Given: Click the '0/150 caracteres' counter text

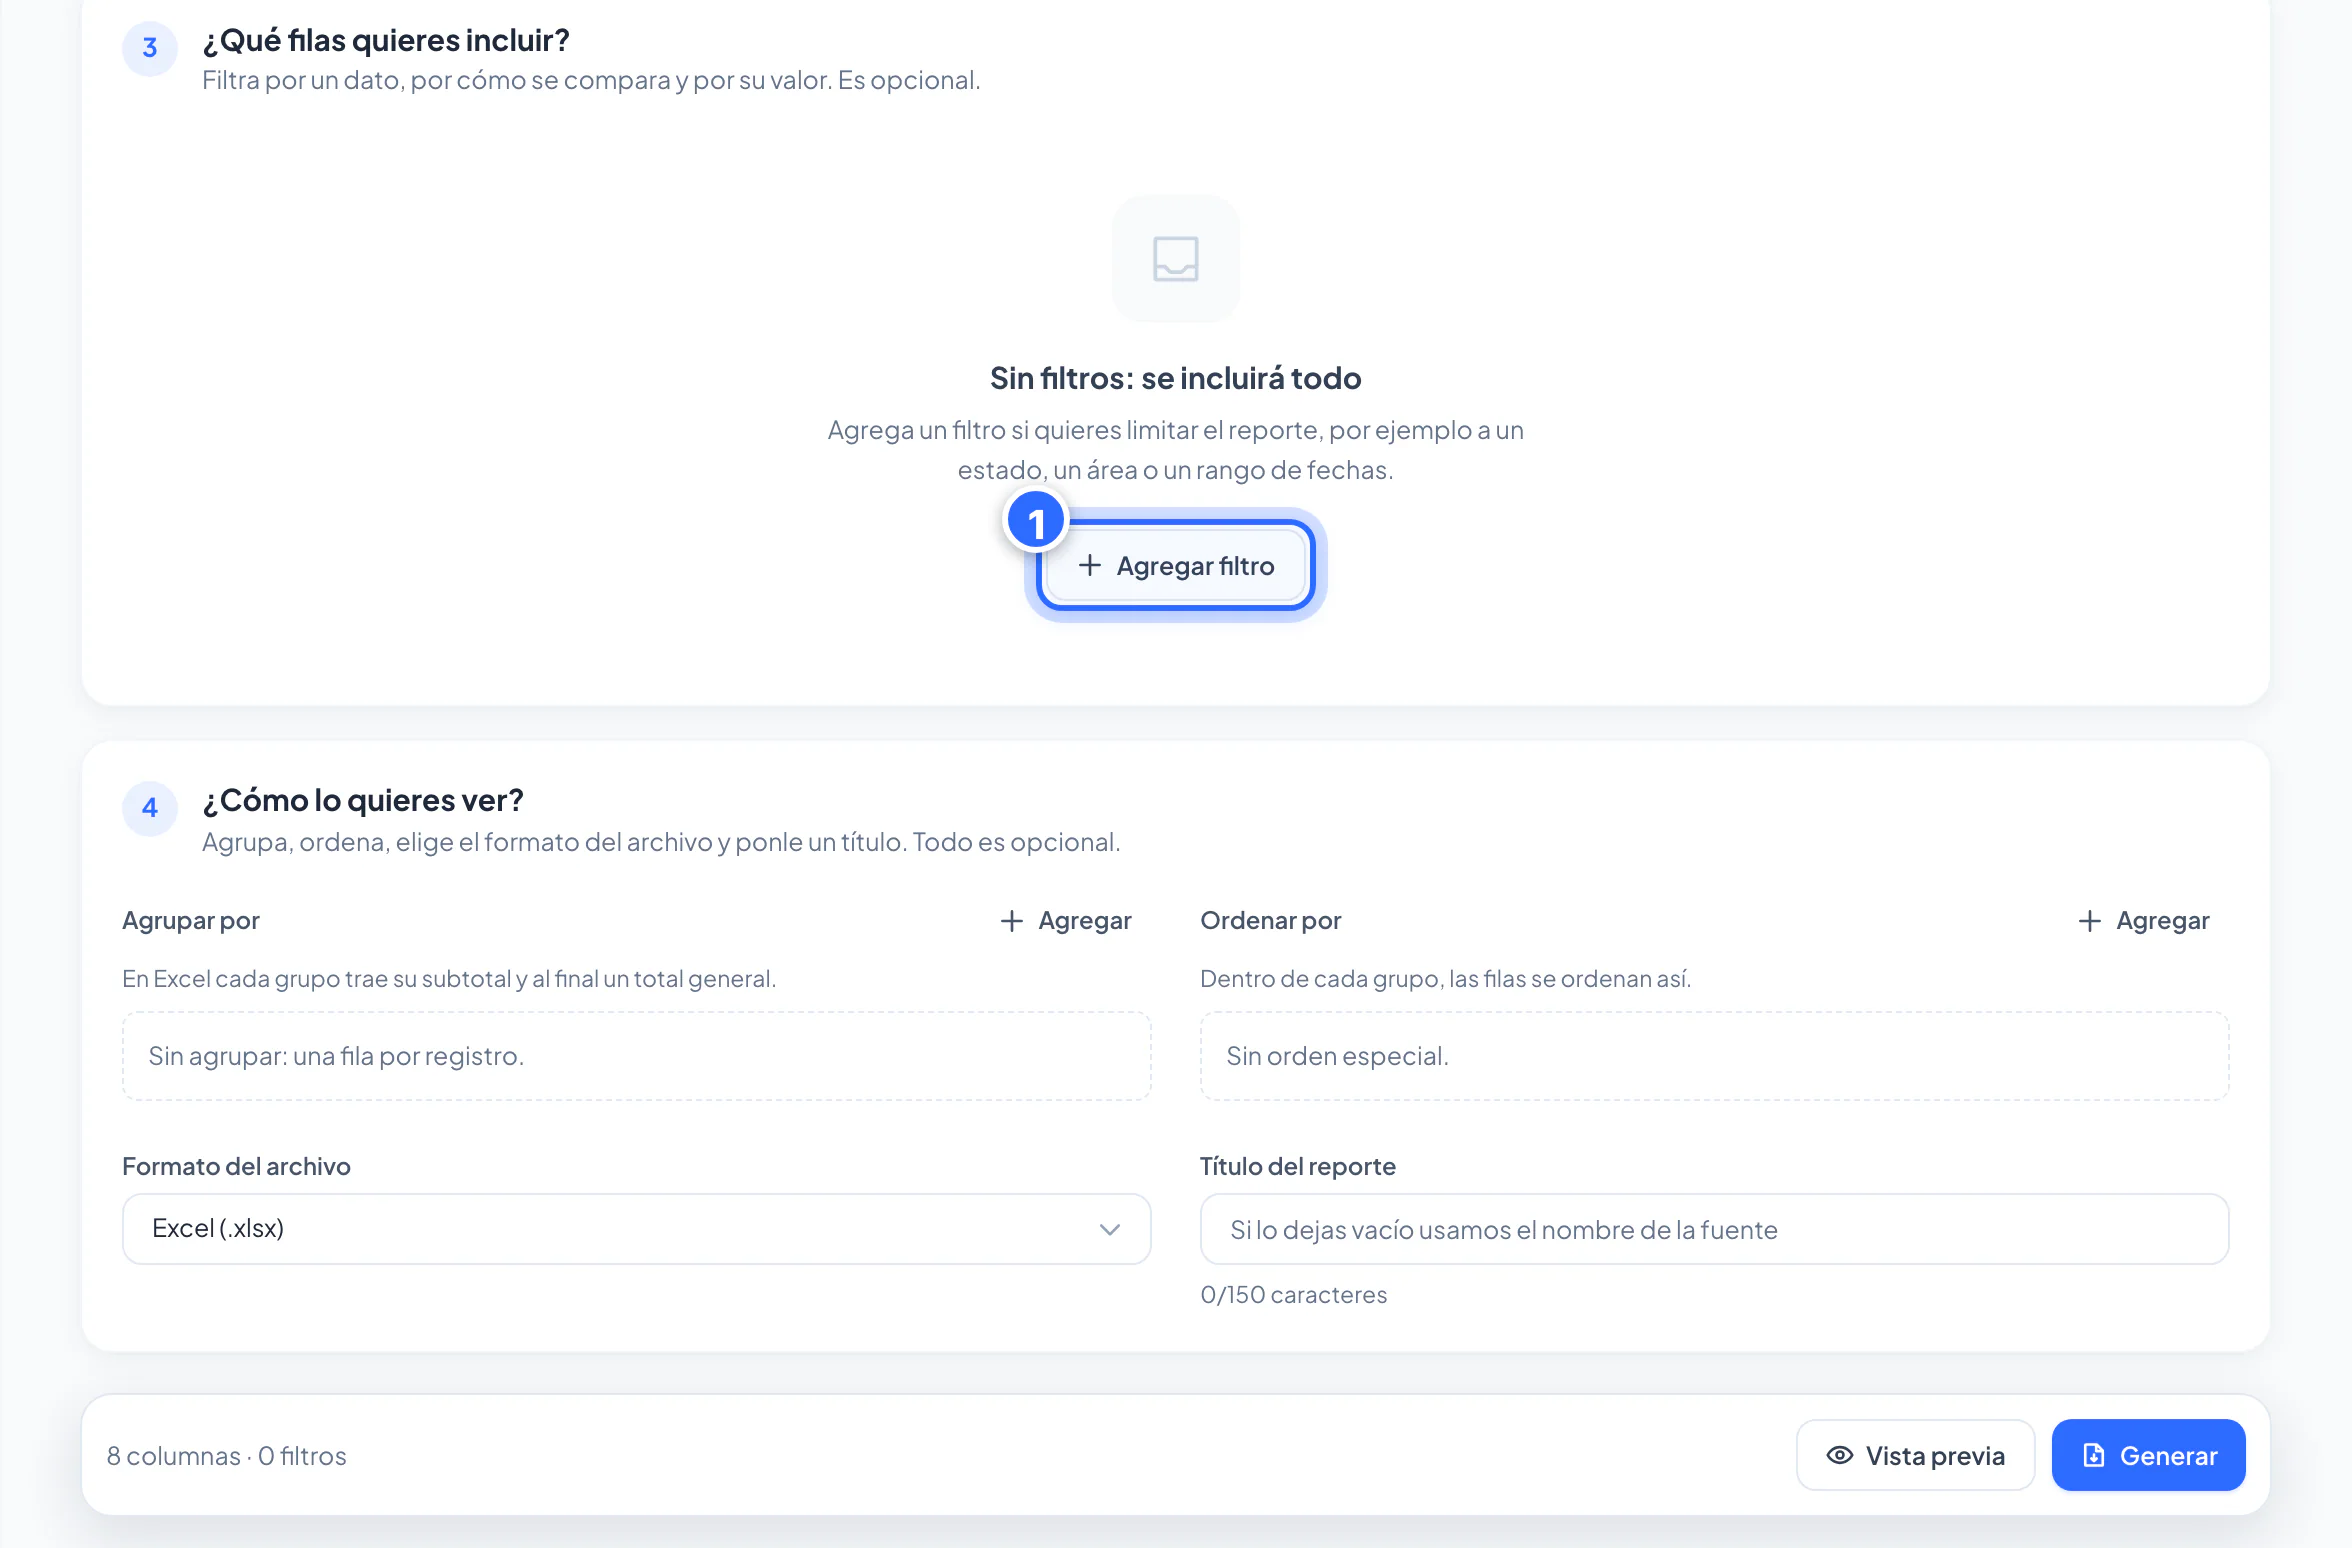Looking at the screenshot, I should [x=1293, y=1295].
